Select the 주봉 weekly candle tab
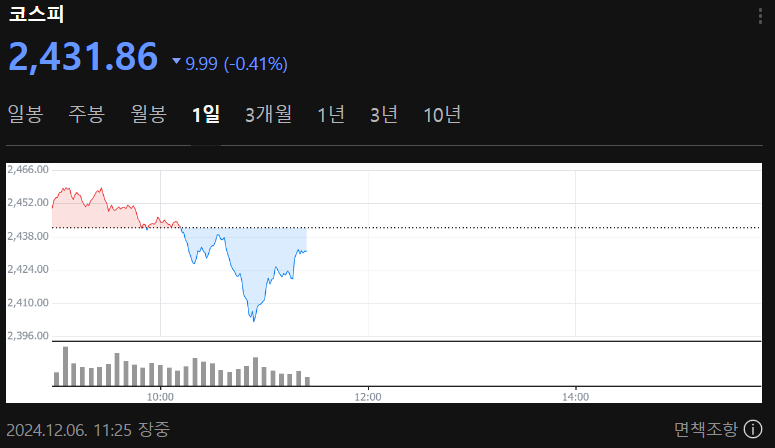 pyautogui.click(x=86, y=115)
